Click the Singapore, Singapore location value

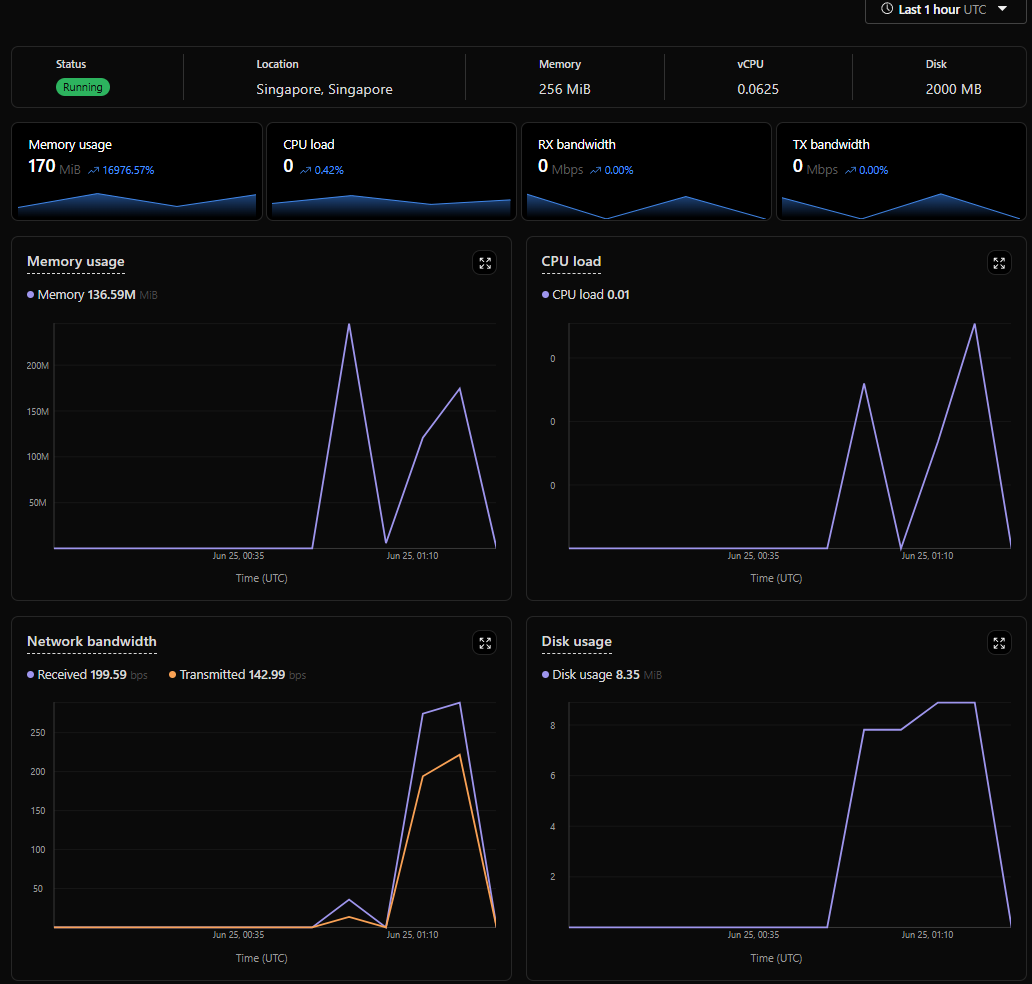[x=324, y=90]
